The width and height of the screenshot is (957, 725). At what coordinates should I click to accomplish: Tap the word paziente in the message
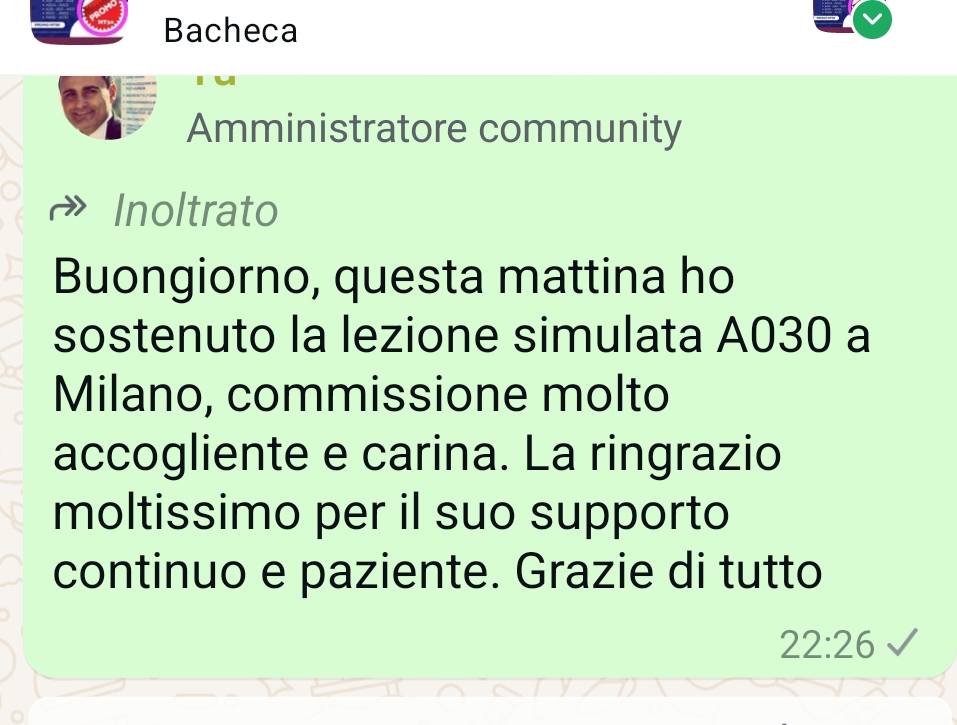pos(395,572)
